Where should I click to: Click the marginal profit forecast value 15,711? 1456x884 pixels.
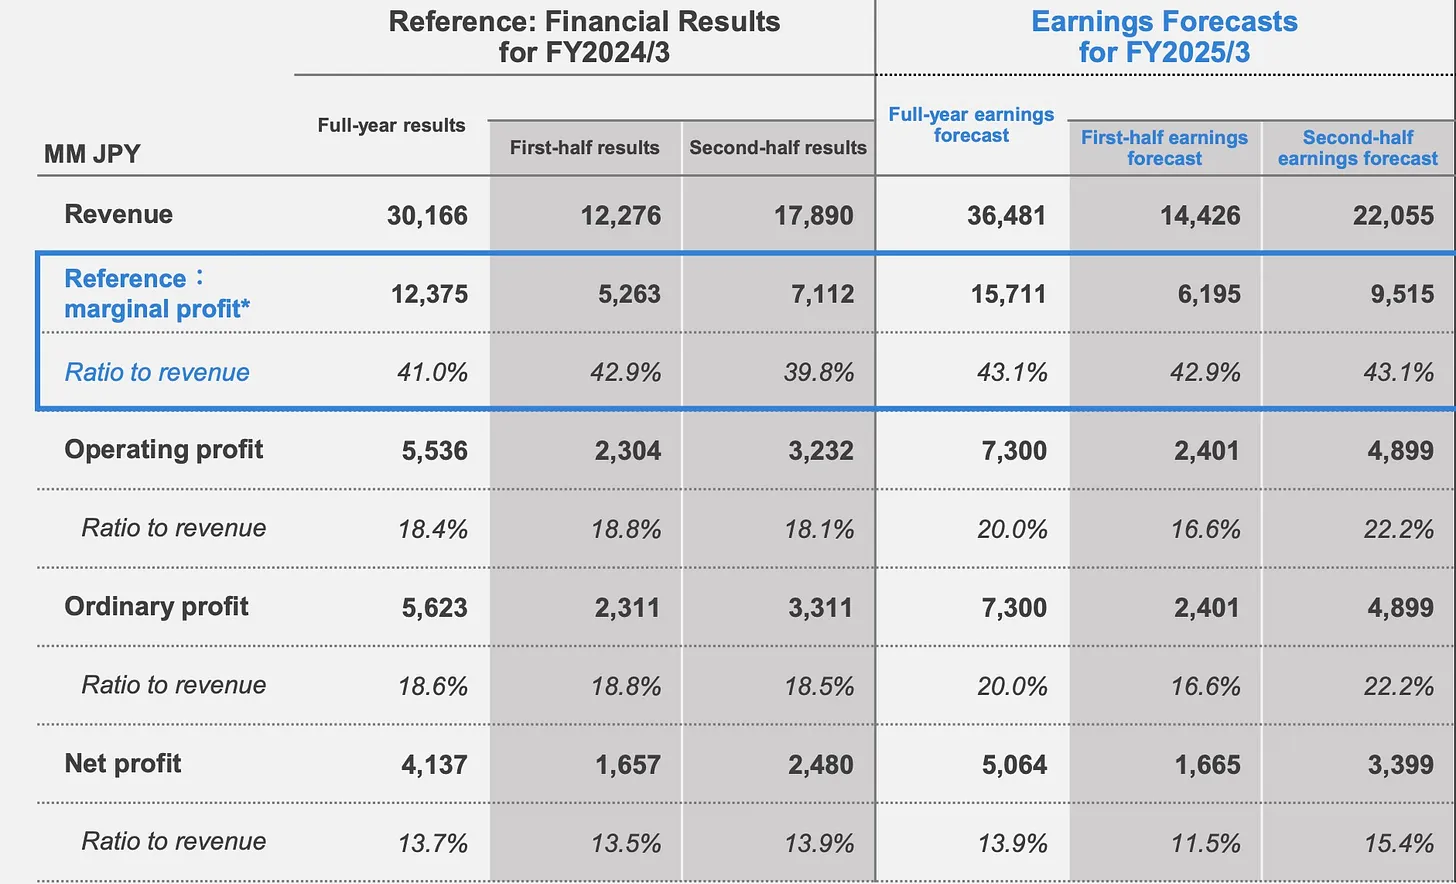coord(1008,294)
